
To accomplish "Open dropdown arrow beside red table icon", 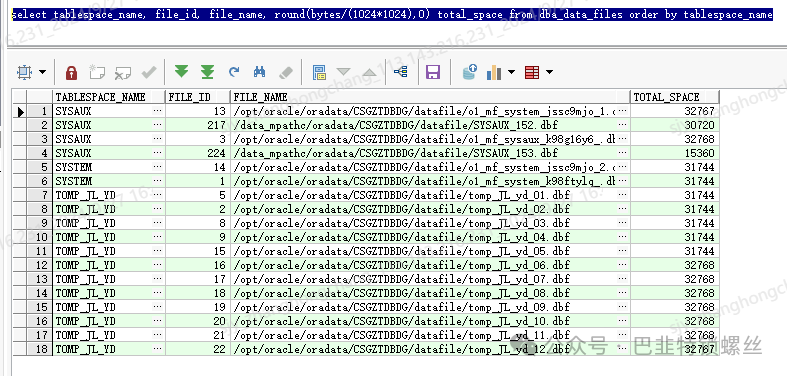I will pyautogui.click(x=550, y=72).
